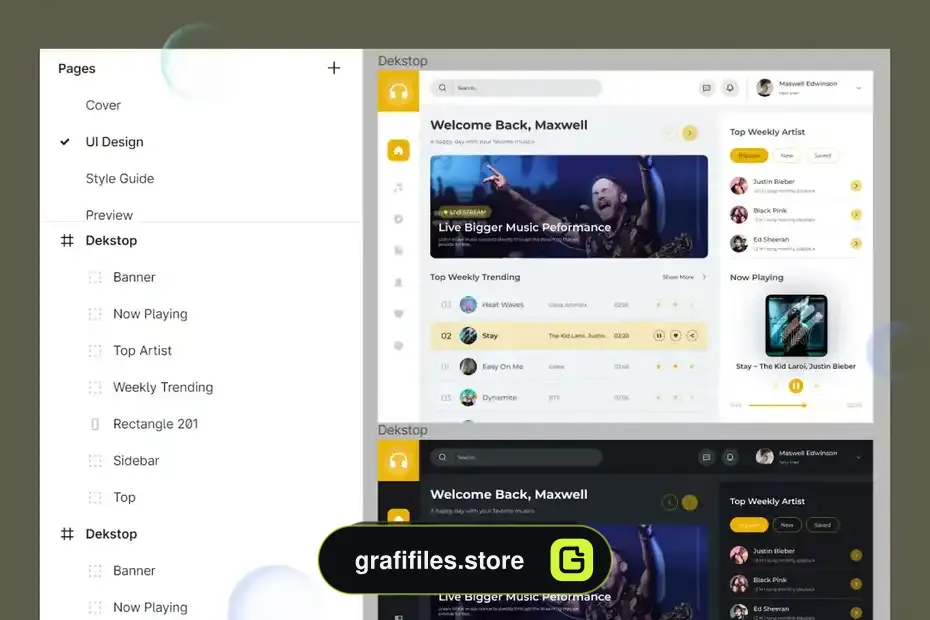Click the headphone logo in the dark dashboard
The height and width of the screenshot is (620, 930).
399,460
